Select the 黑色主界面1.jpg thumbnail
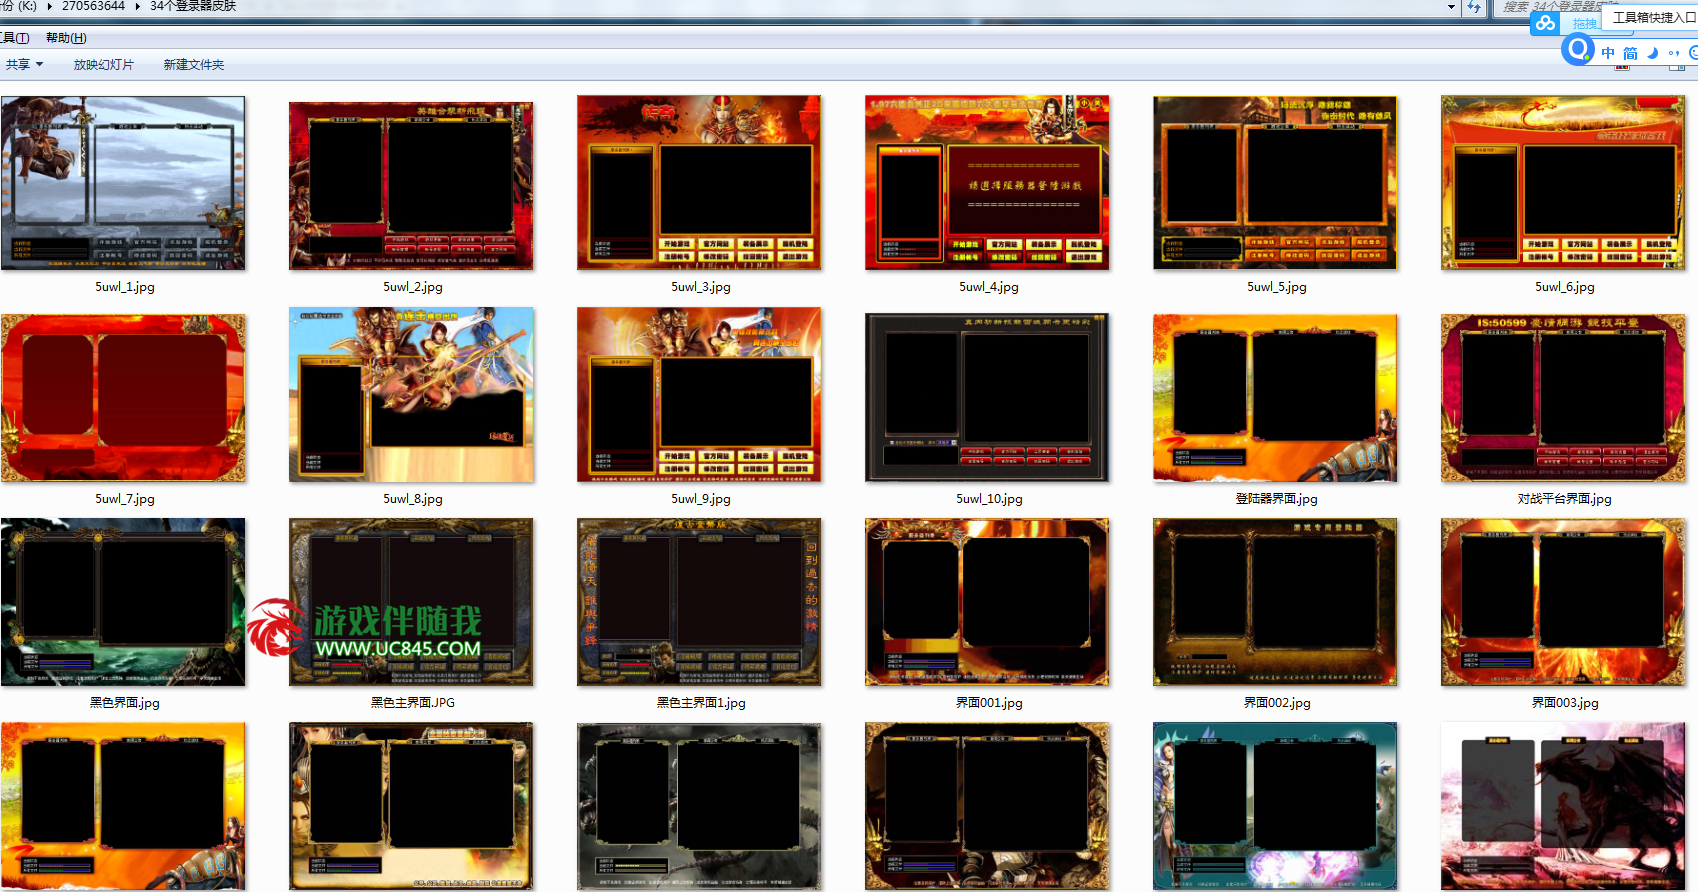Image resolution: width=1698 pixels, height=892 pixels. (x=699, y=602)
